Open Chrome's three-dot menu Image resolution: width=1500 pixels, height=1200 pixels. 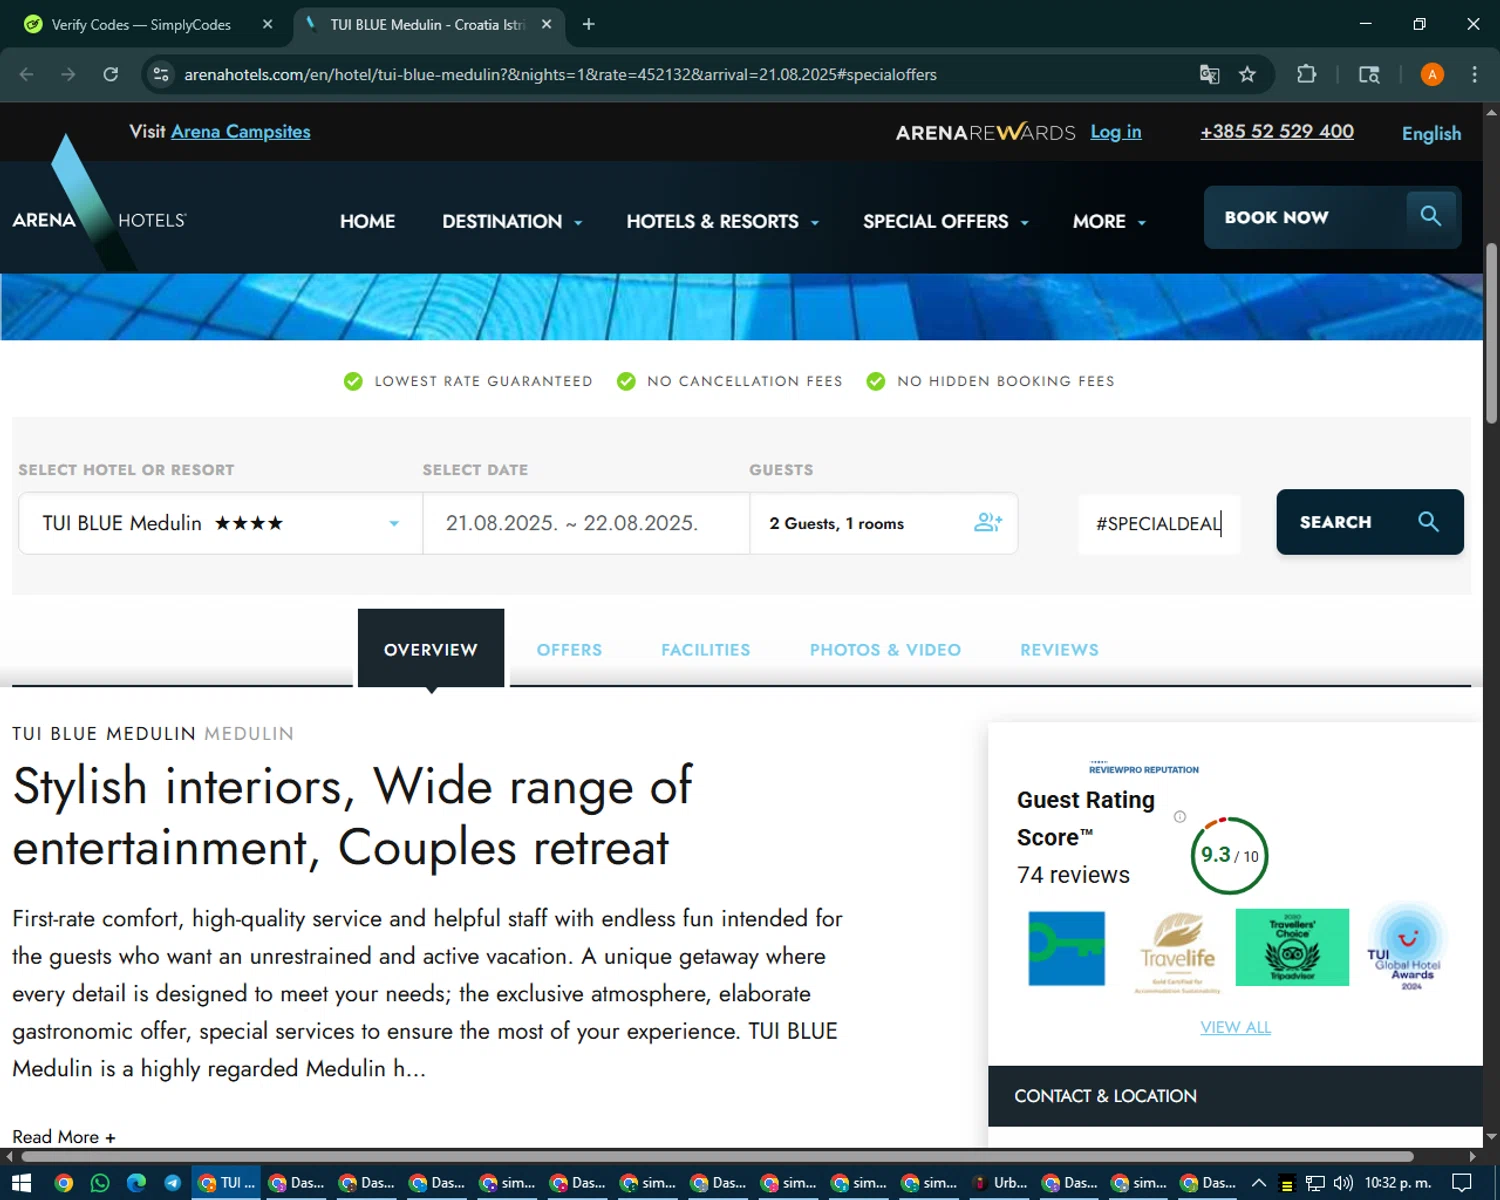(x=1474, y=74)
